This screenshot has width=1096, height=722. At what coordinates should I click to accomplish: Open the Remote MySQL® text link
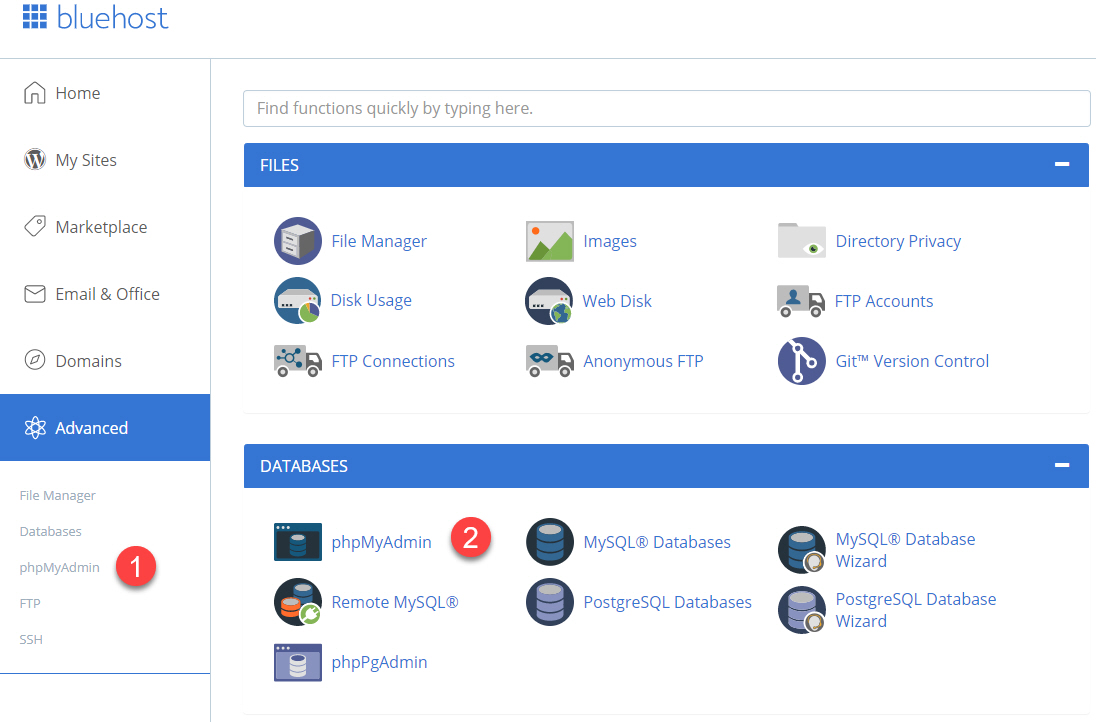tap(395, 602)
